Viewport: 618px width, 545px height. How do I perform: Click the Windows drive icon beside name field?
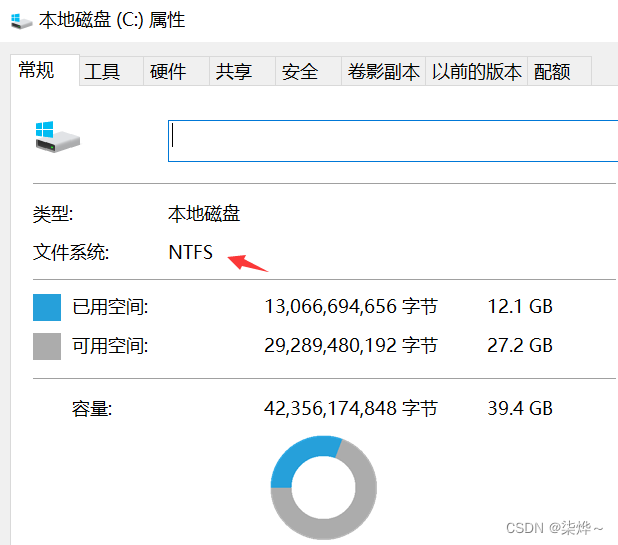tap(56, 138)
